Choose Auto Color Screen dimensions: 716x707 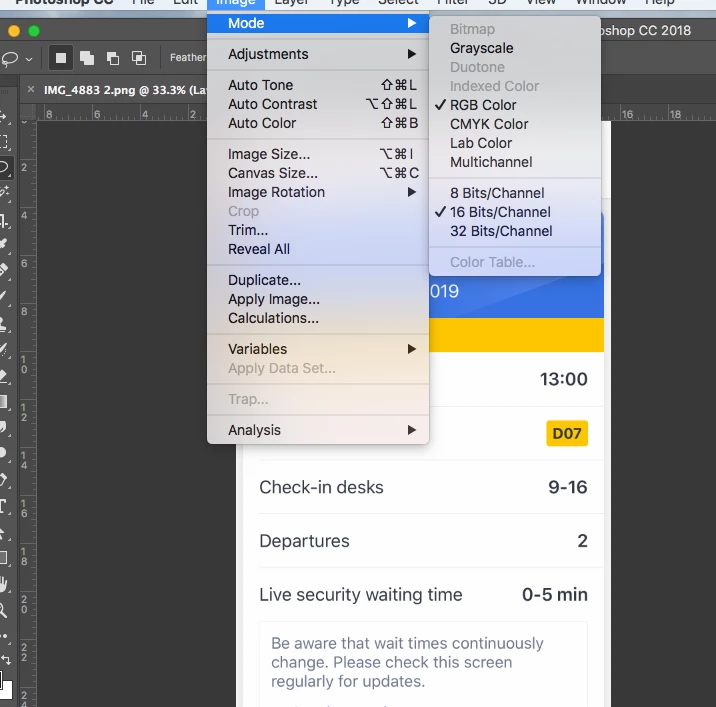(x=318, y=123)
